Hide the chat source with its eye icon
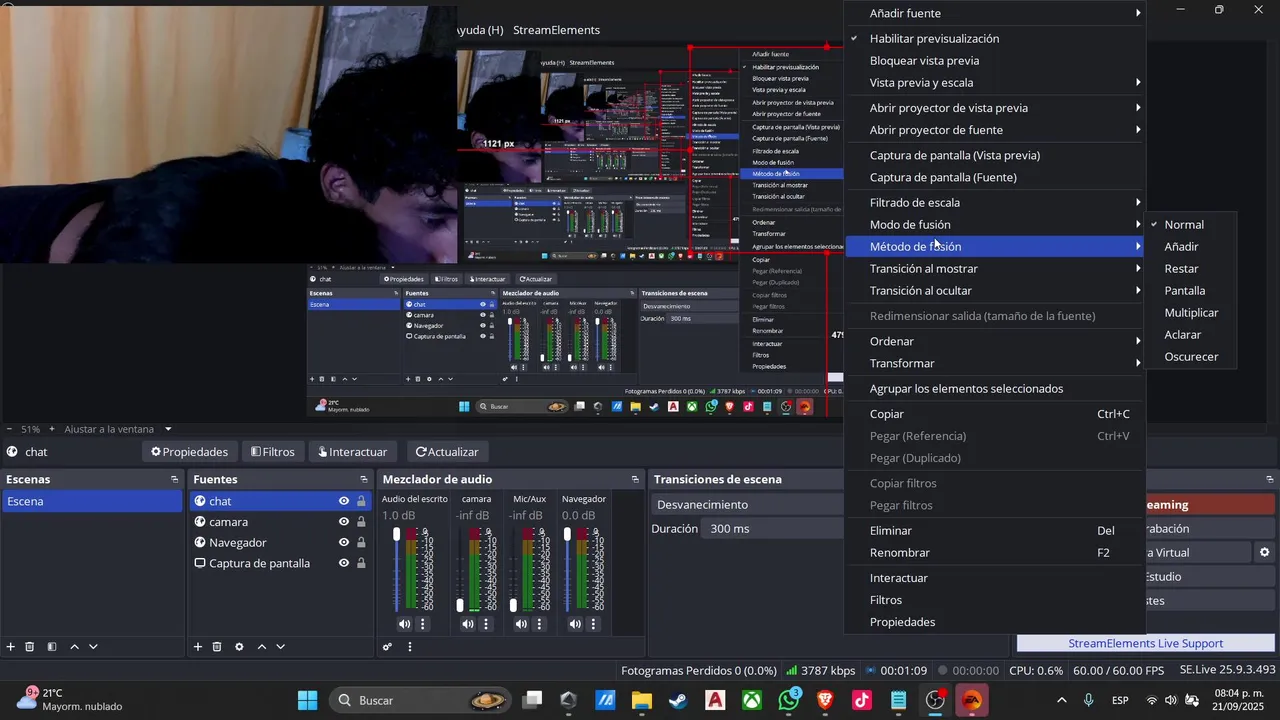Image resolution: width=1280 pixels, height=720 pixels. [344, 501]
